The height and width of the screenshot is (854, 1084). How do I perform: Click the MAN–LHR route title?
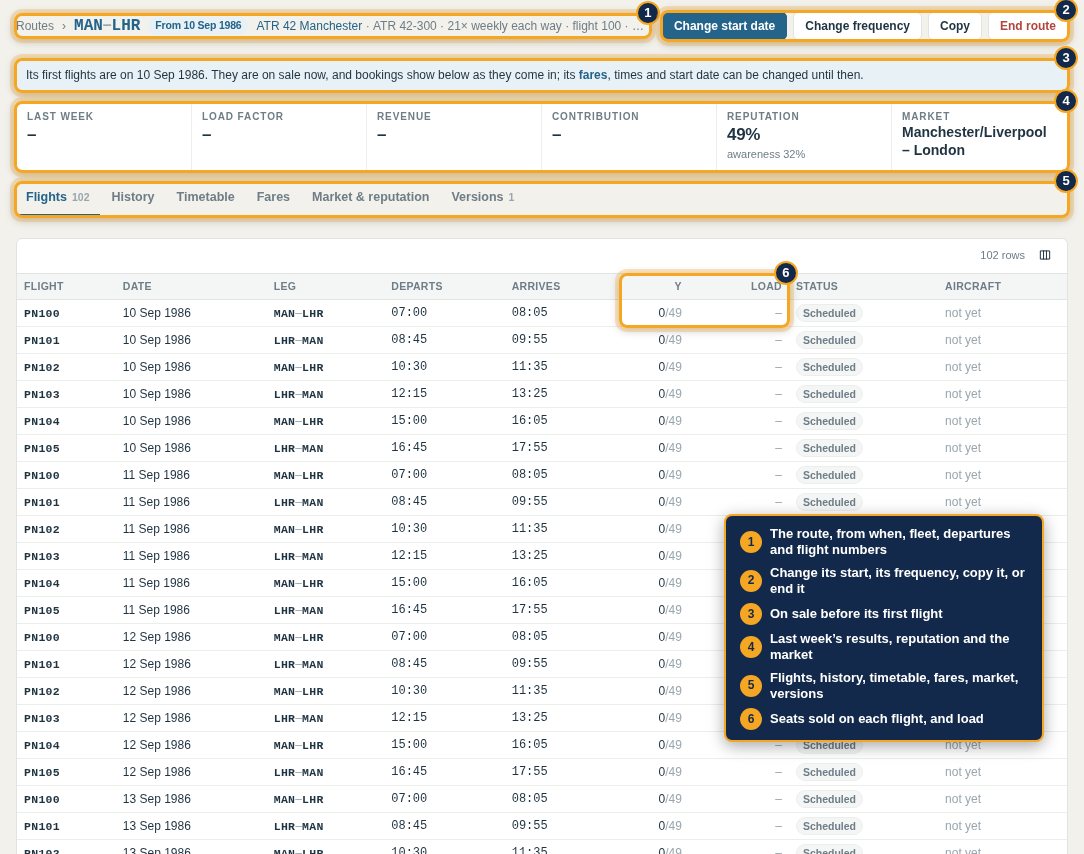107,25
